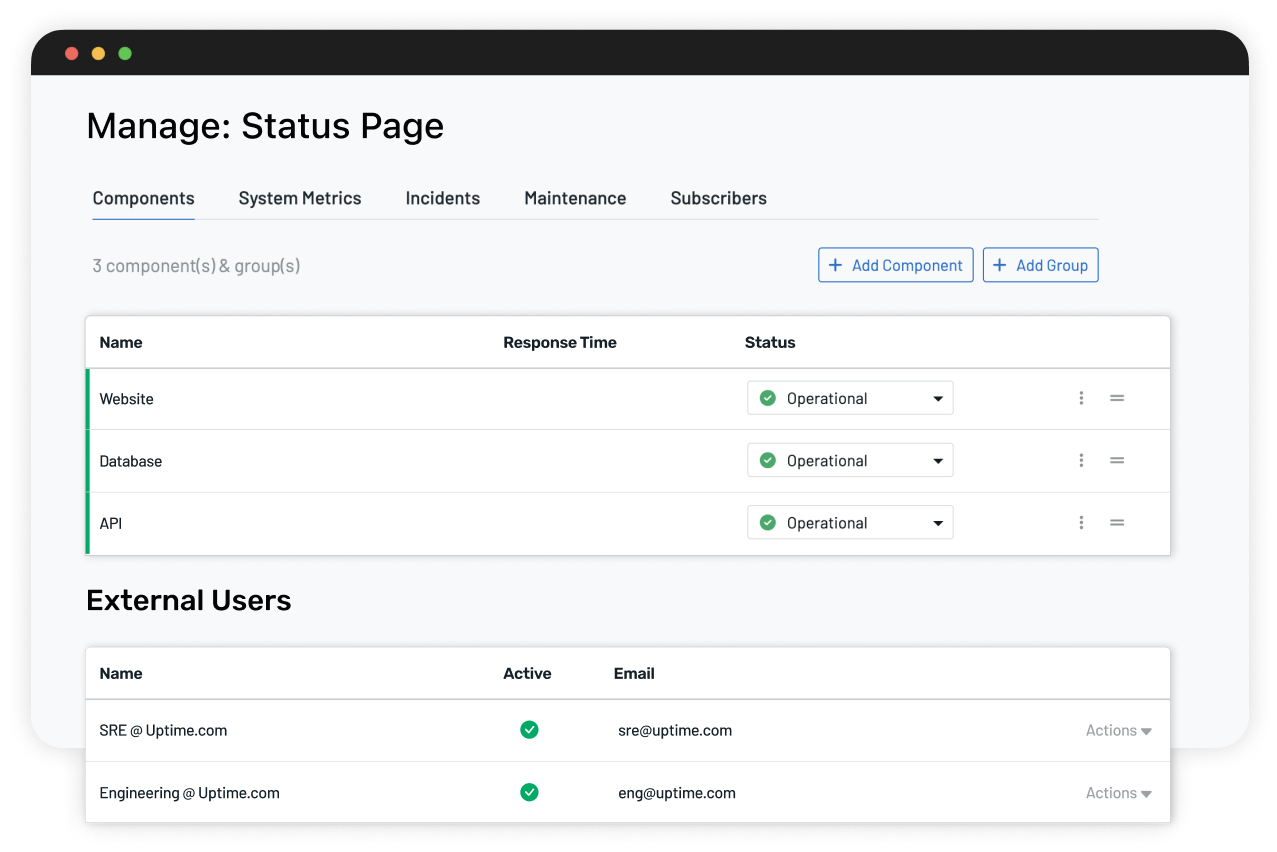
Task: Click the External Users heading
Action: (x=189, y=600)
